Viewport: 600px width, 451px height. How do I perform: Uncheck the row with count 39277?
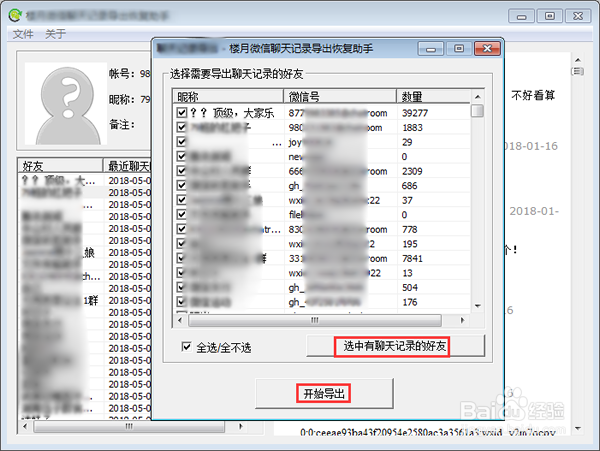pos(182,112)
